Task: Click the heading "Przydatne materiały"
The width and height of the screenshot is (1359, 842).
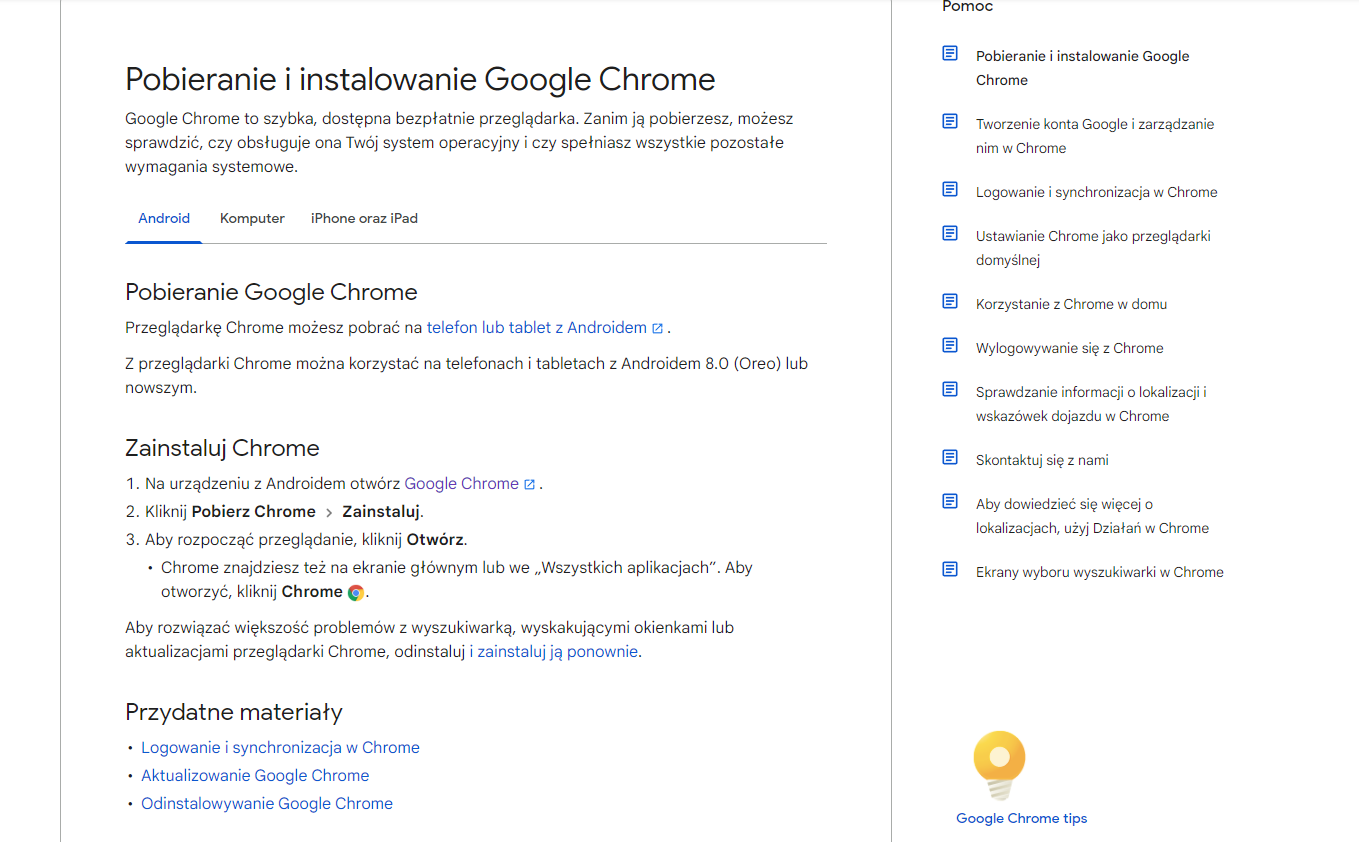Action: tap(234, 712)
